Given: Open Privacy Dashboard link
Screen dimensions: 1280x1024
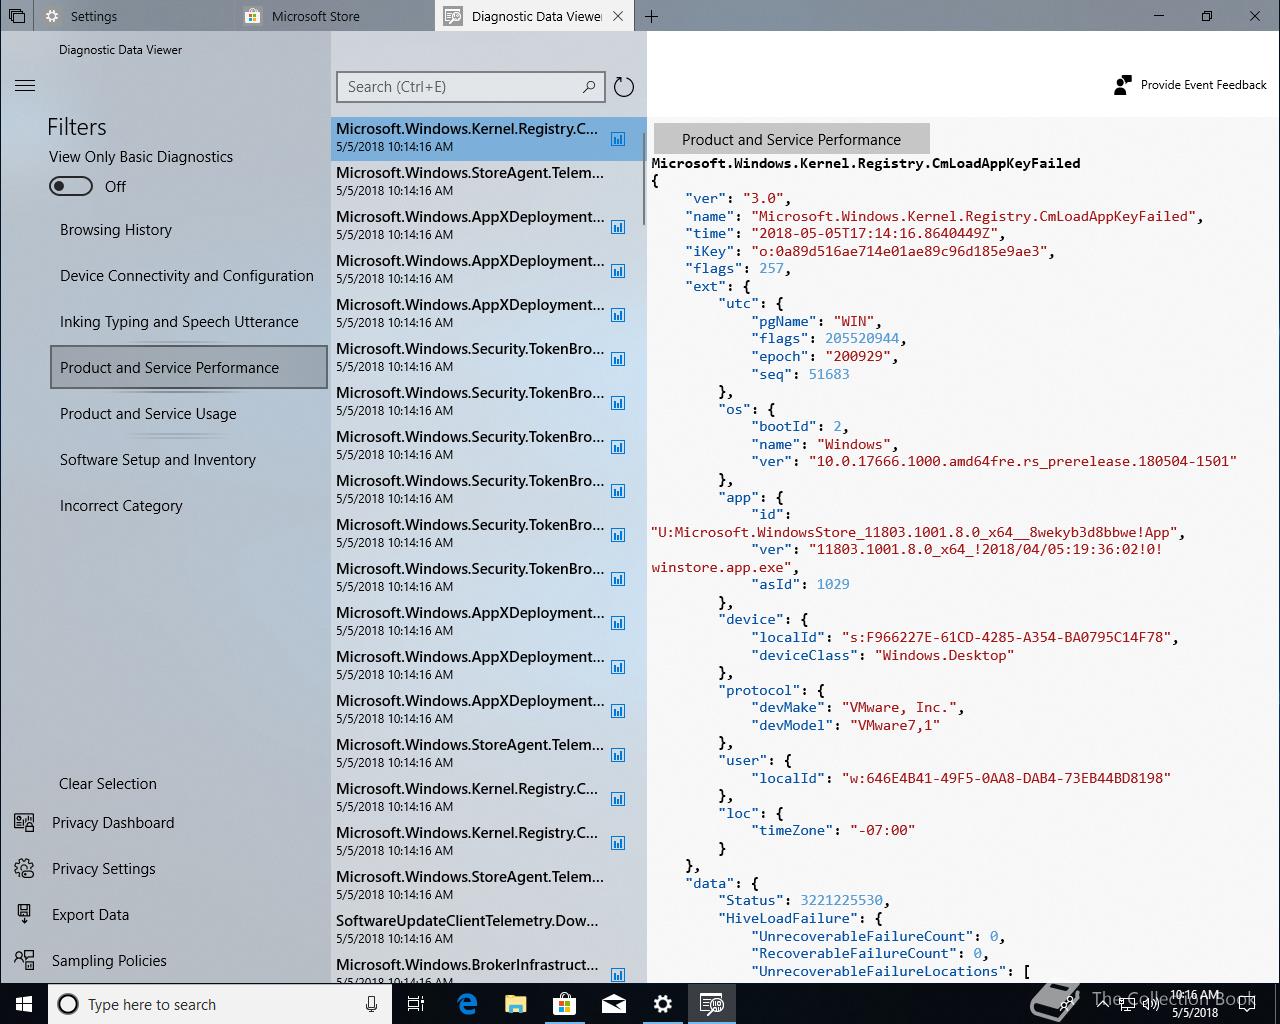Looking at the screenshot, I should 113,823.
